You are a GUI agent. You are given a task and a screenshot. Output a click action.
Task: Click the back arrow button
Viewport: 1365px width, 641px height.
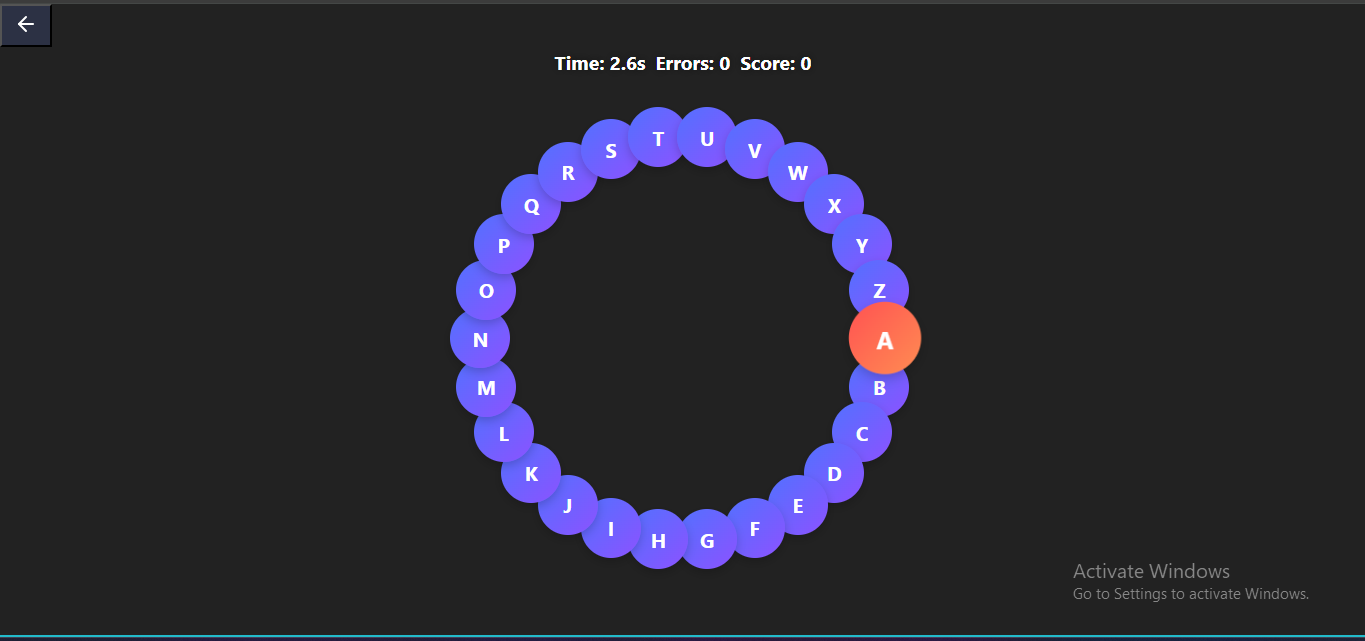pos(26,25)
